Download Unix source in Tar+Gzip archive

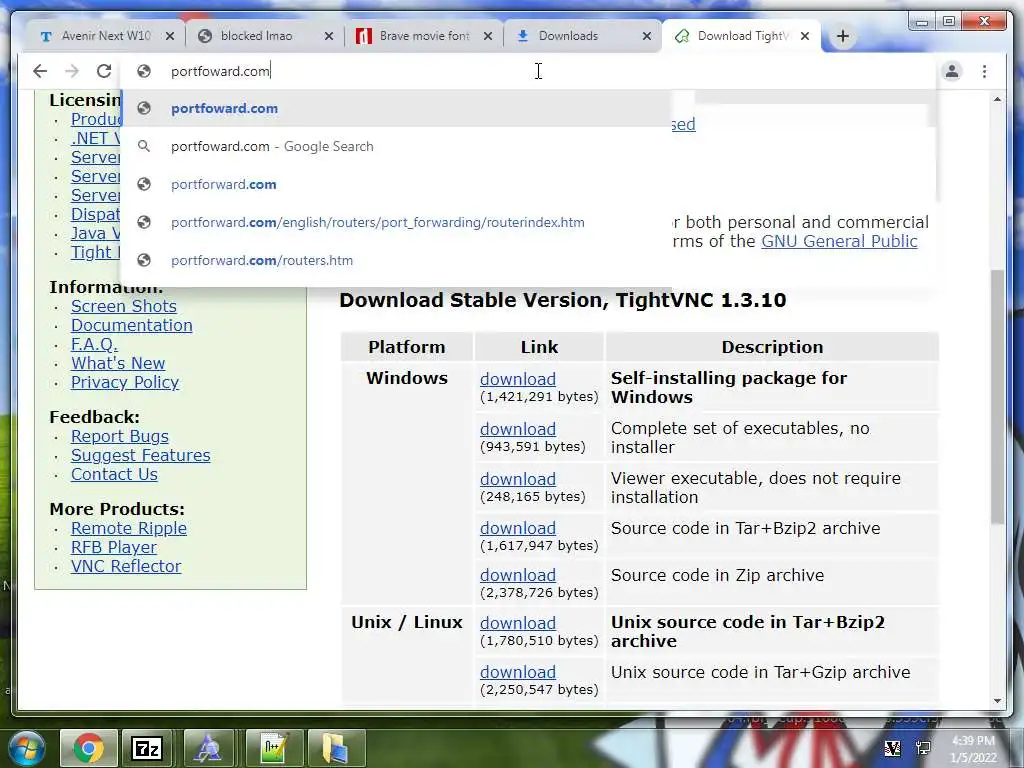518,672
